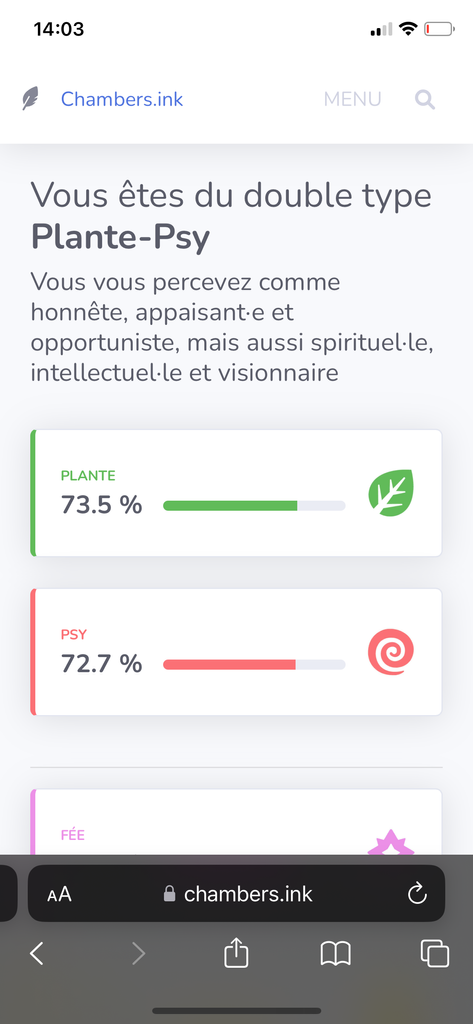Tap the chambers.ink address bar

(x=236, y=893)
